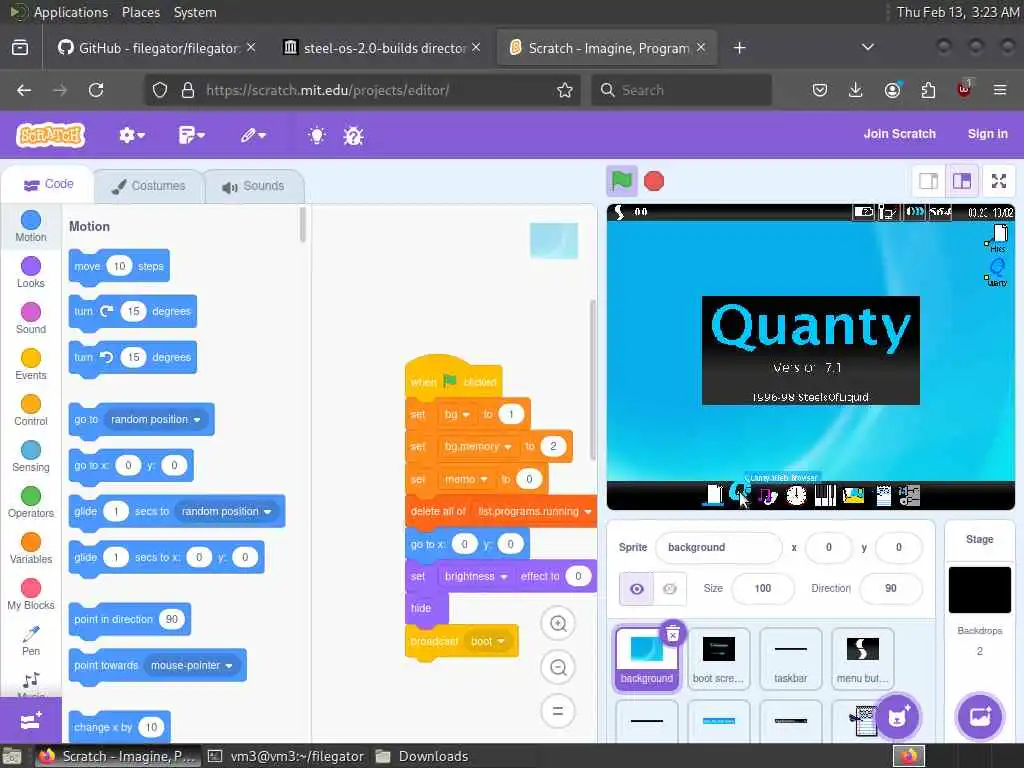The image size is (1024, 768).
Task: Select the Control block category
Action: click(31, 410)
